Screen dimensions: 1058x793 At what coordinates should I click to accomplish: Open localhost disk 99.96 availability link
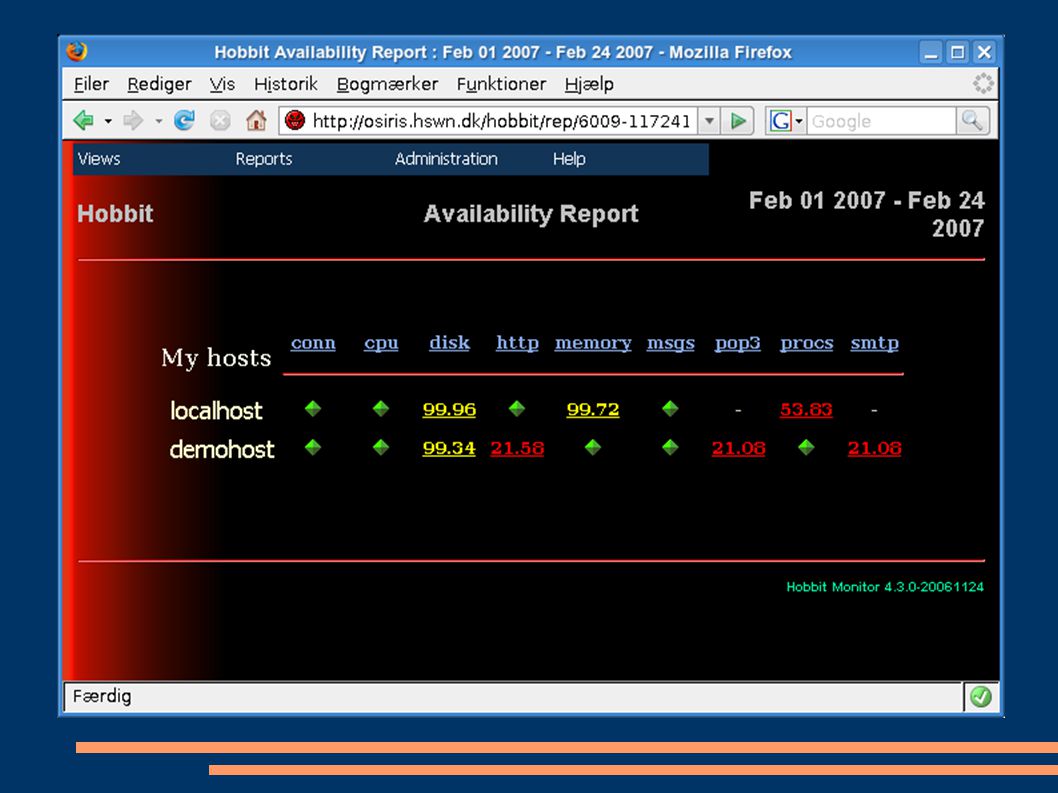point(449,410)
